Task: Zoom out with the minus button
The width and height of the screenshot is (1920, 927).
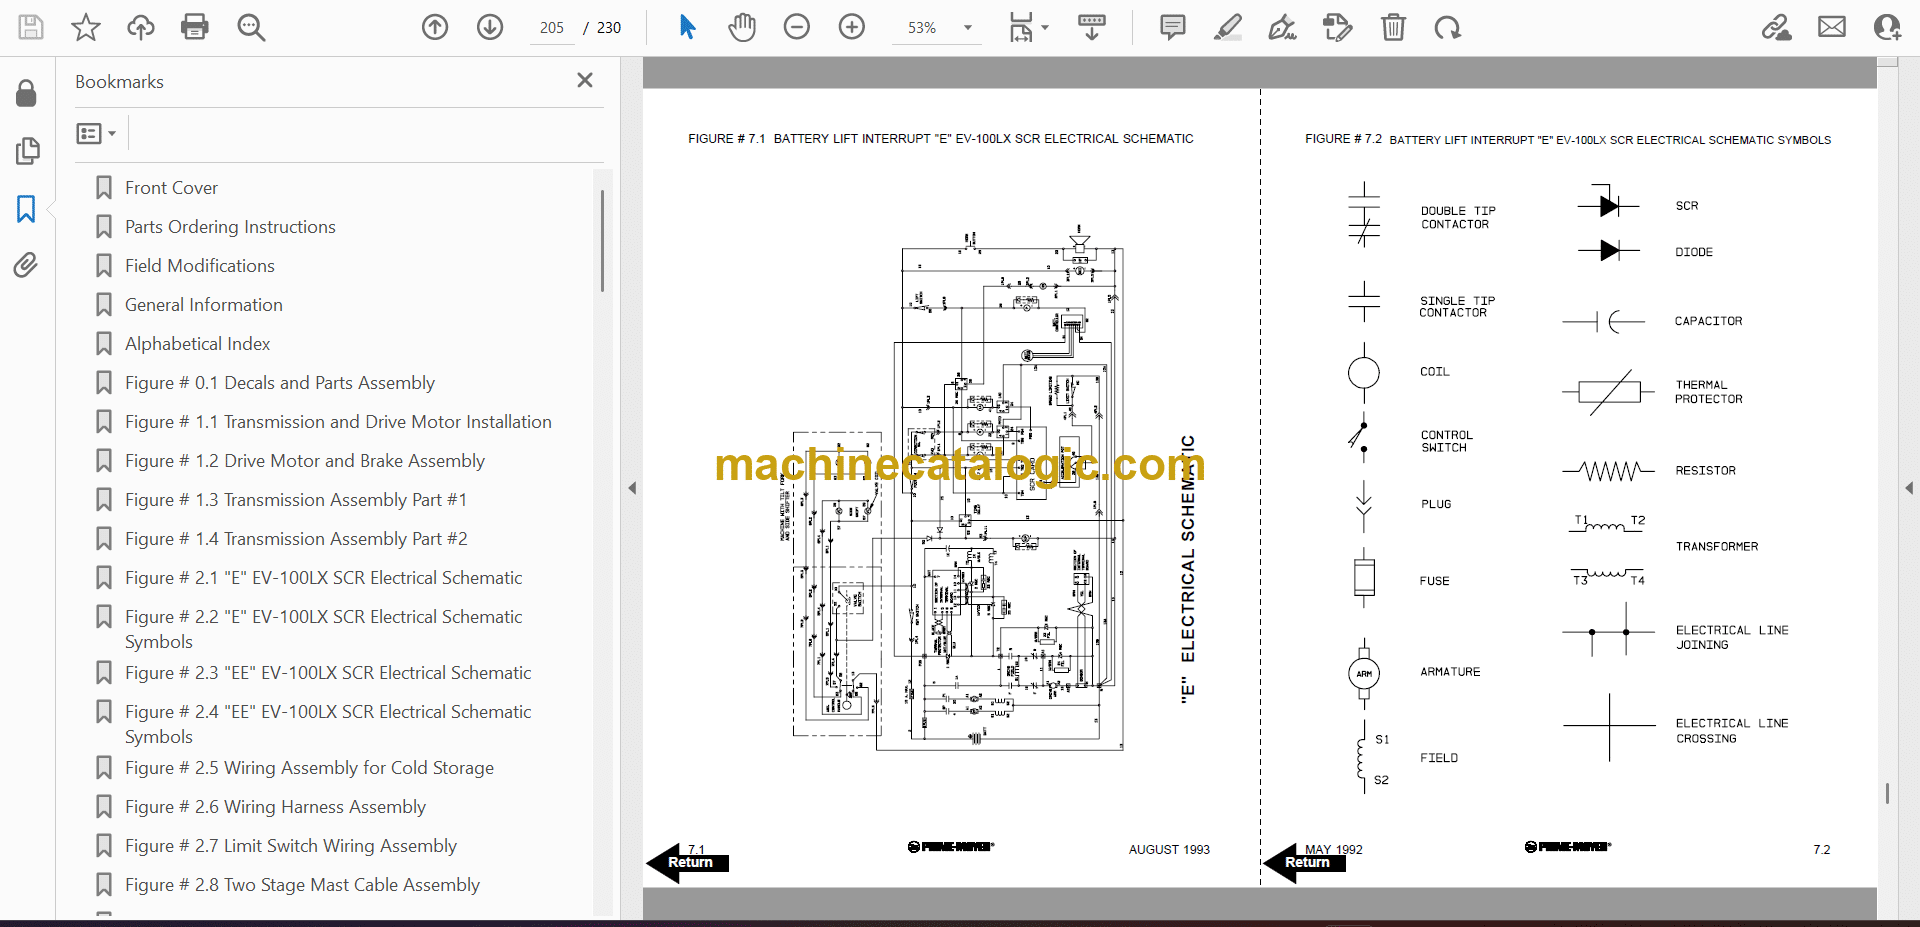Action: click(x=797, y=27)
